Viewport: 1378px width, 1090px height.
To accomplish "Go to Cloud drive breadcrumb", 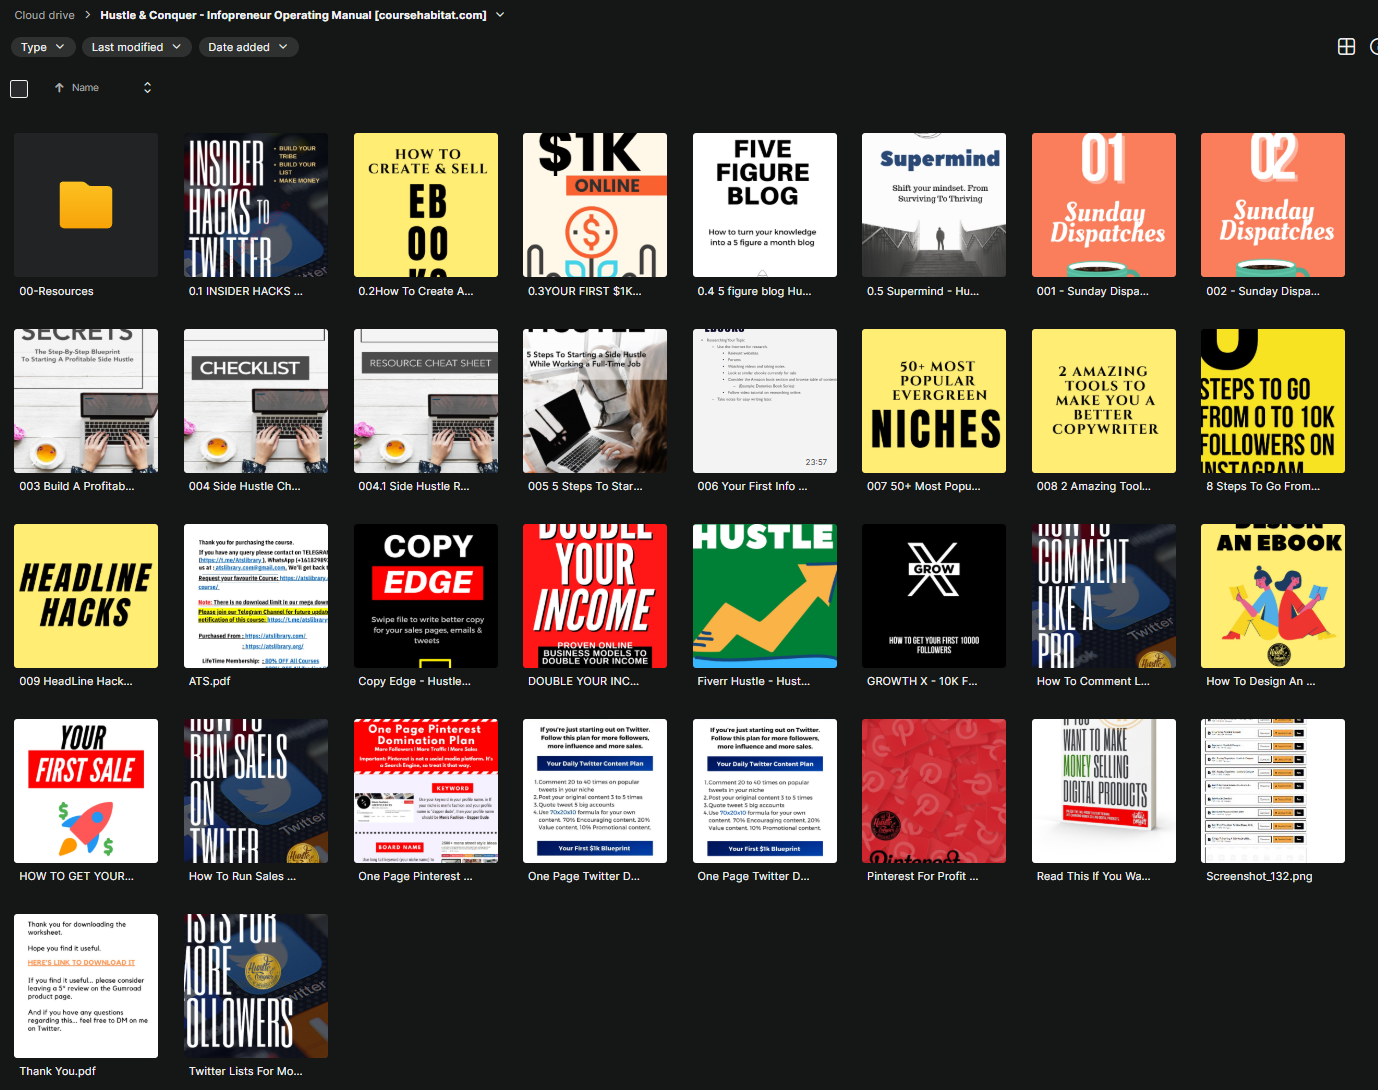I will click(44, 15).
